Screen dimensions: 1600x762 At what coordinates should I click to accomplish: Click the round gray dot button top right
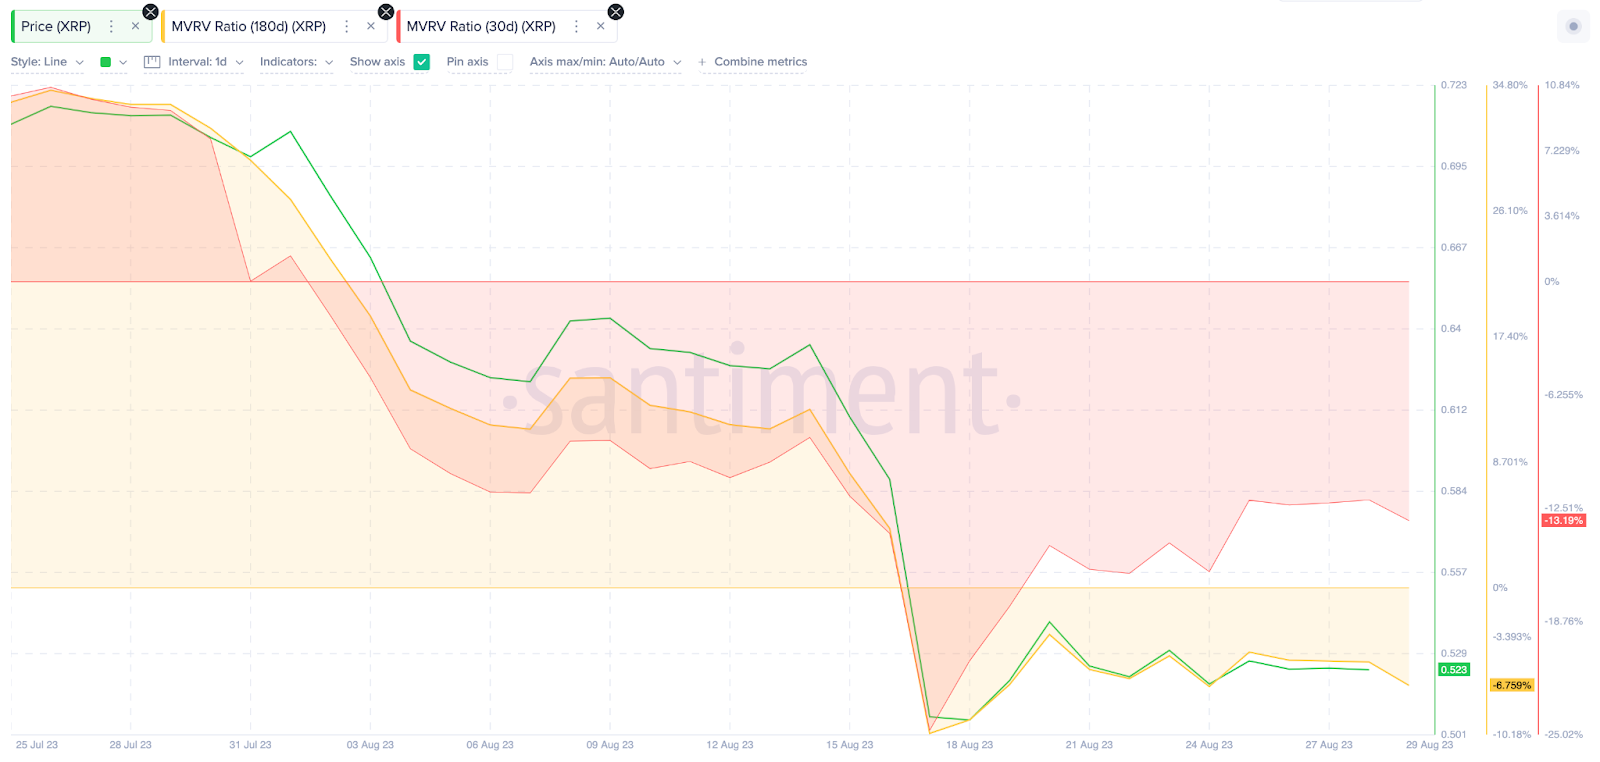click(x=1573, y=27)
